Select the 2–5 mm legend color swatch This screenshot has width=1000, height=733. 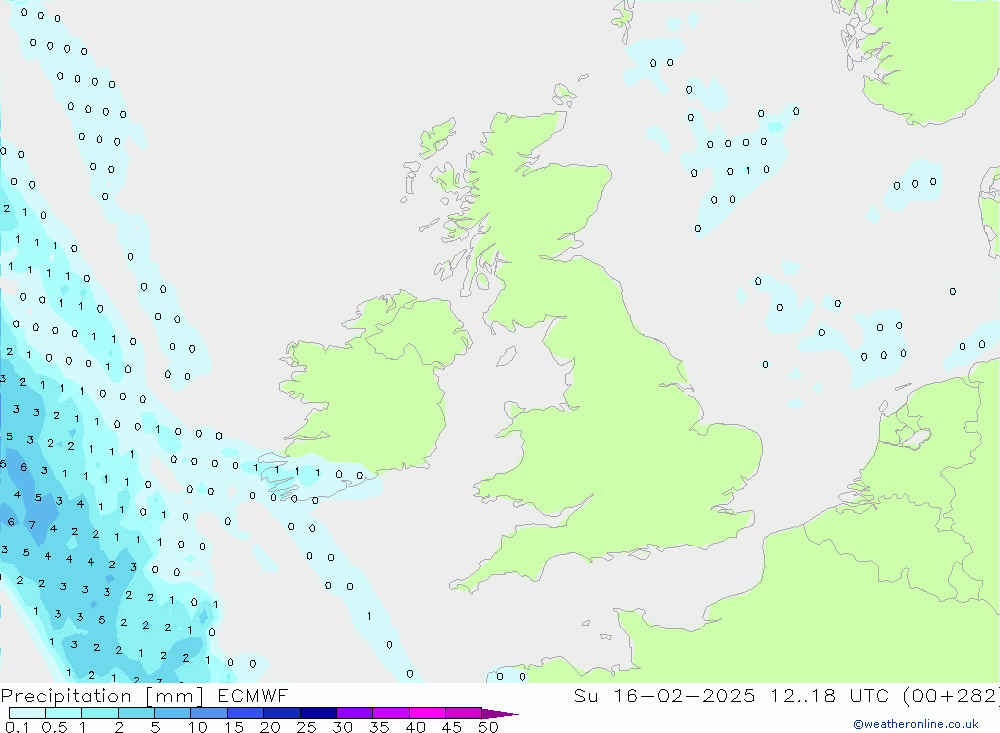[x=136, y=713]
